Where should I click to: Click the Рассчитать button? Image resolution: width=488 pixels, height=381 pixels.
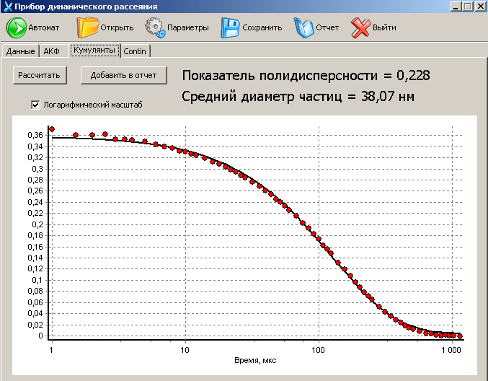point(39,75)
